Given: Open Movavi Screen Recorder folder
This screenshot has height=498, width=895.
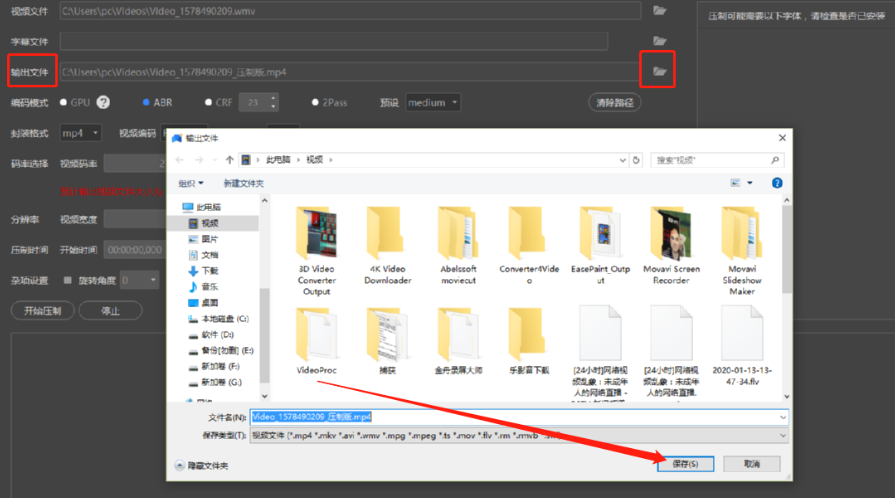Looking at the screenshot, I should click(x=671, y=246).
